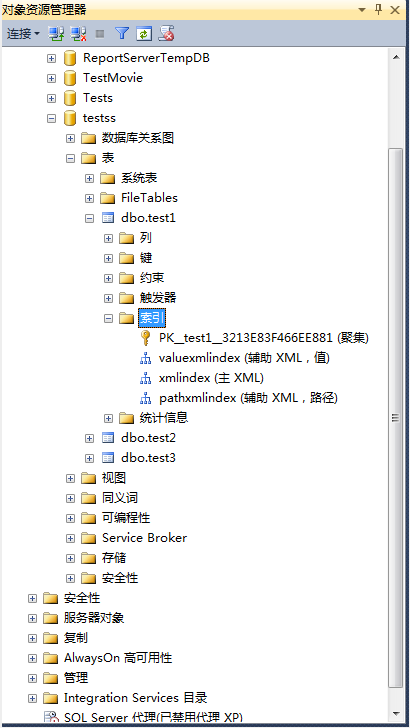410x728 pixels.
Task: Select the Service Broker folder
Action: [144, 538]
